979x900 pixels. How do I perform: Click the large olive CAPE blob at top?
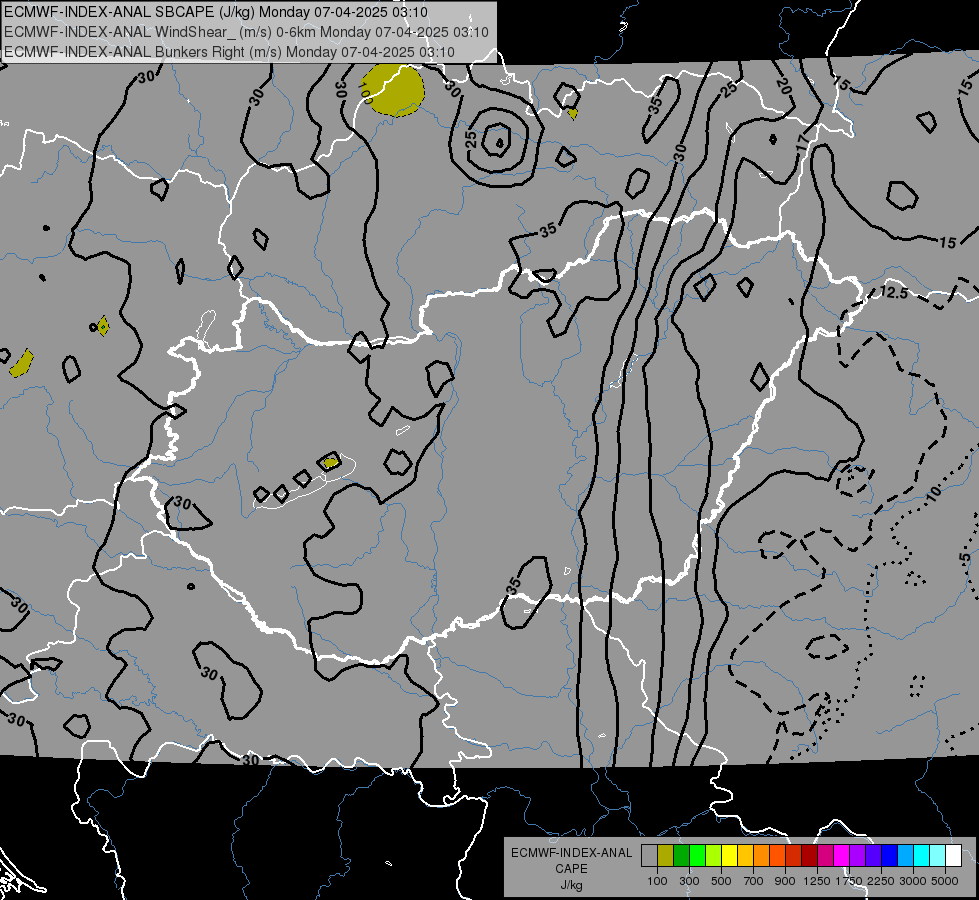pyautogui.click(x=393, y=91)
